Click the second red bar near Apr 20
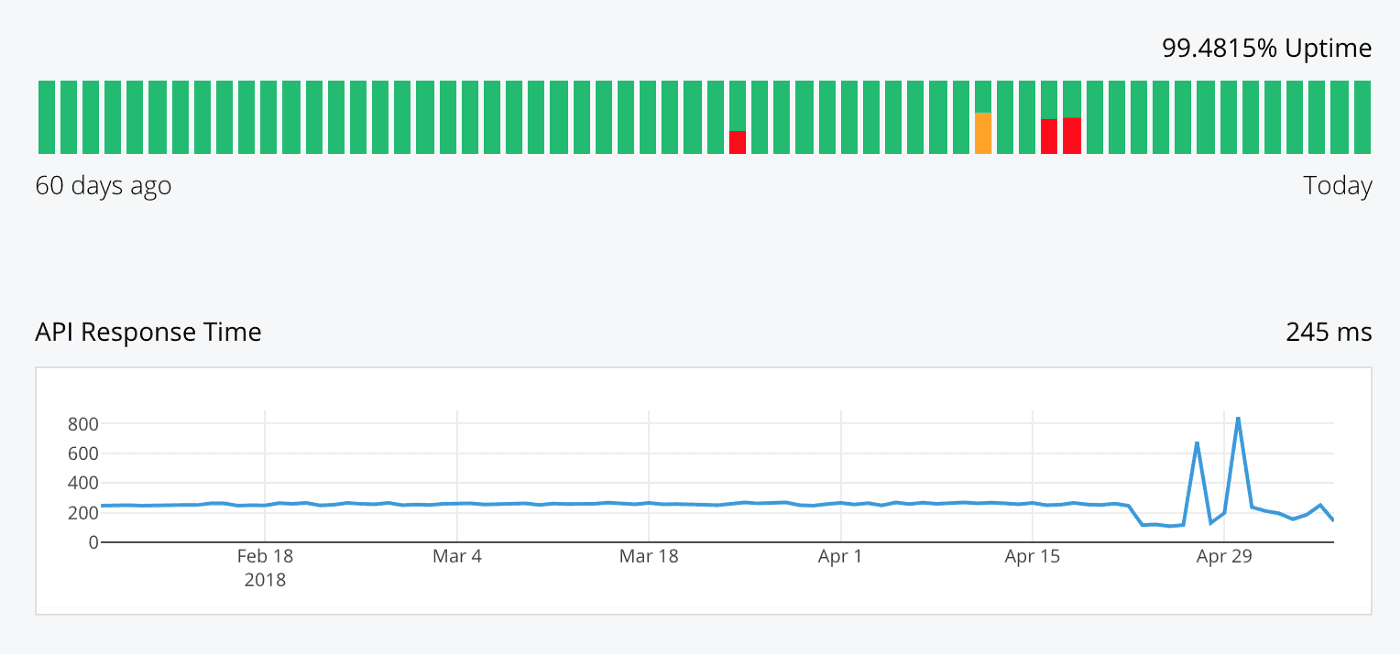 point(1070,137)
